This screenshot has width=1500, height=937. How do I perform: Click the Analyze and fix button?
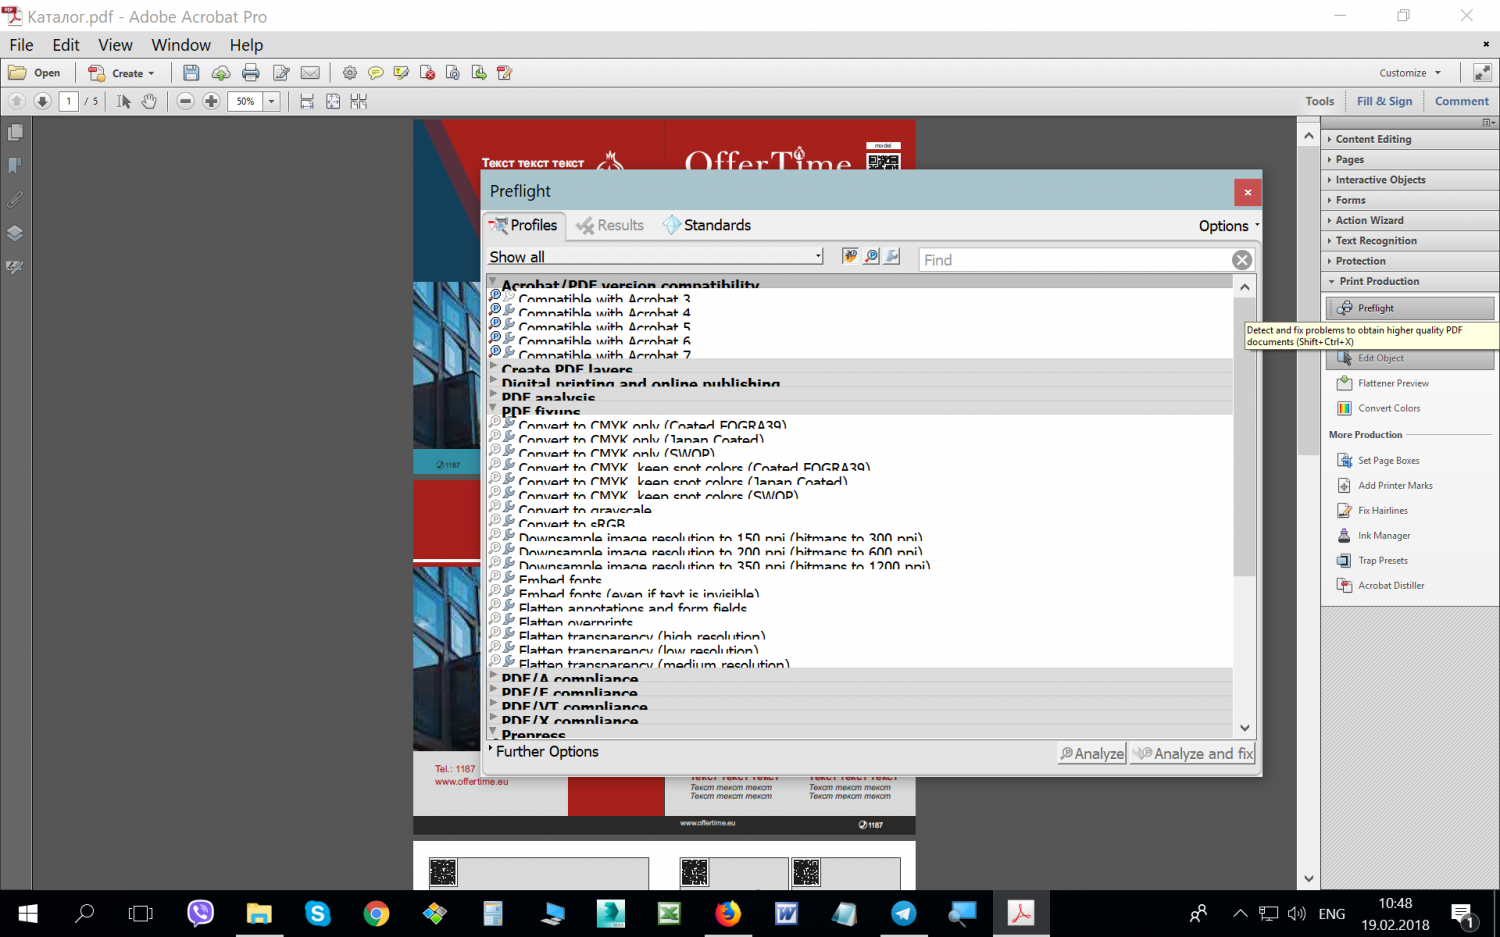click(1193, 753)
